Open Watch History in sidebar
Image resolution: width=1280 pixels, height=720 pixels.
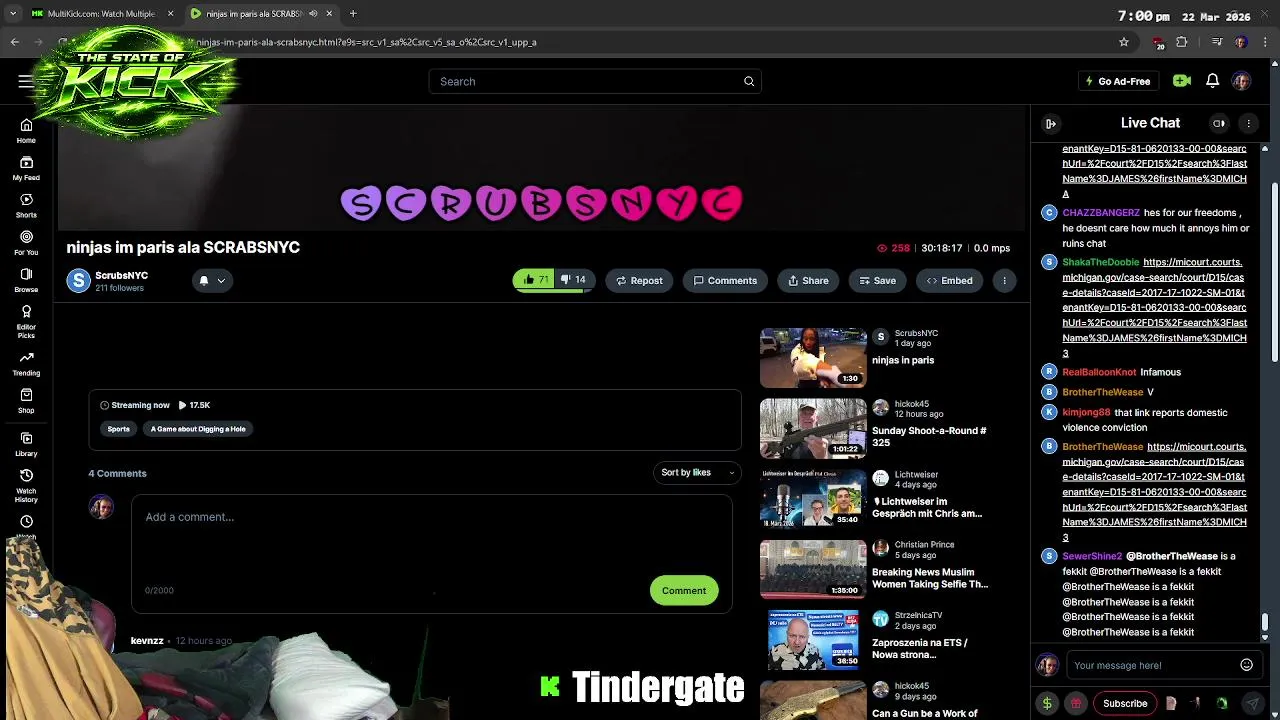click(x=26, y=486)
